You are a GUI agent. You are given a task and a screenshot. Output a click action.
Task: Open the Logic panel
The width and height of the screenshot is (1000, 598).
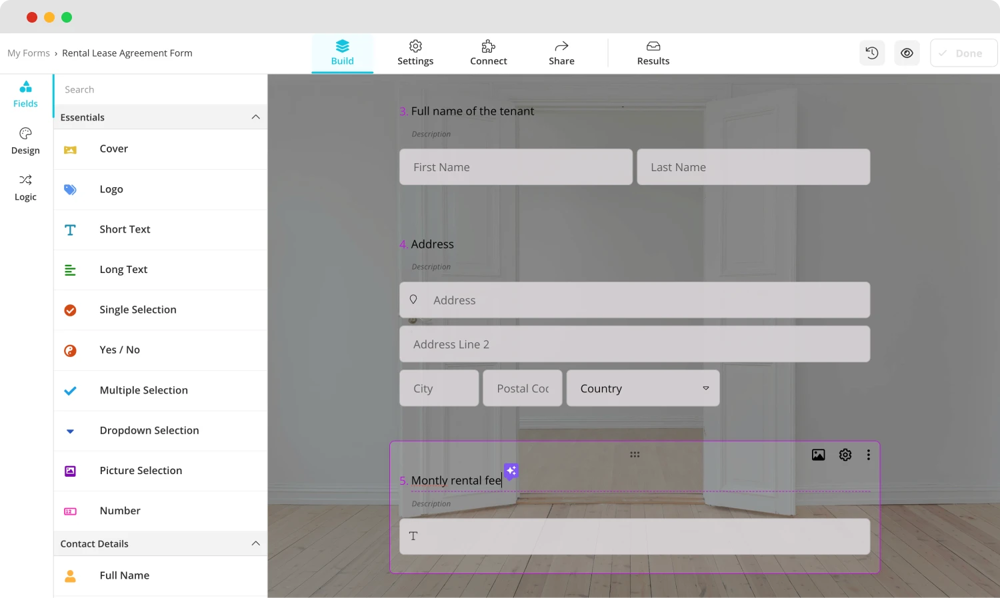24,189
